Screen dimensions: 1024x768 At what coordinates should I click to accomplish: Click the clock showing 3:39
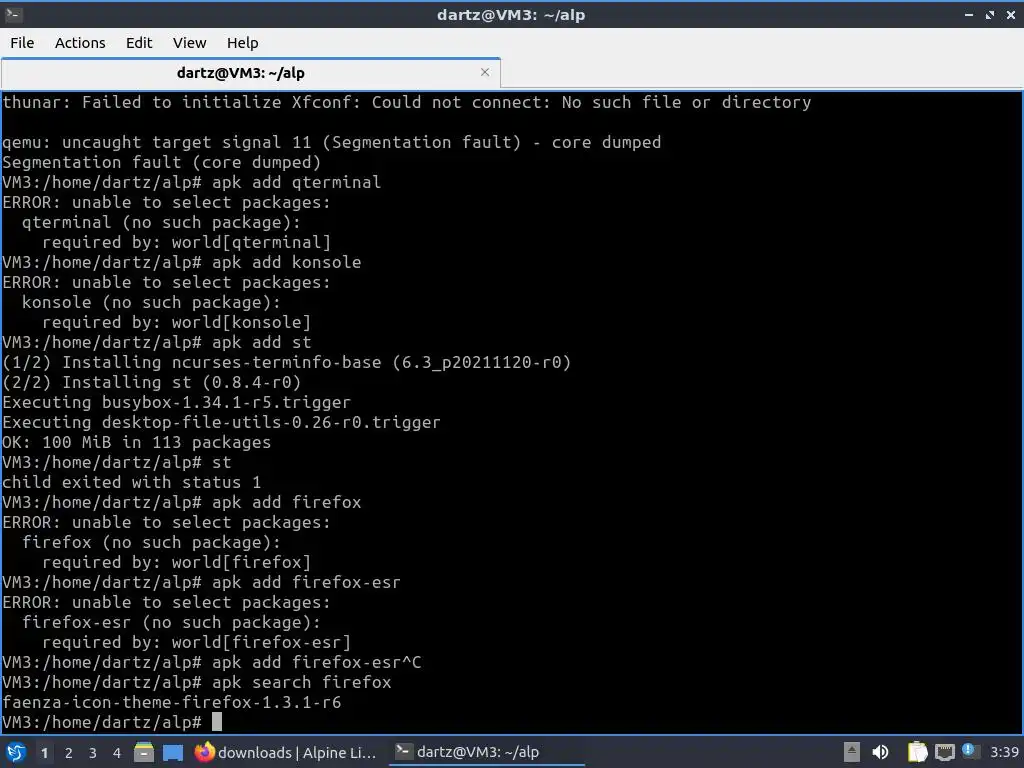(1004, 752)
